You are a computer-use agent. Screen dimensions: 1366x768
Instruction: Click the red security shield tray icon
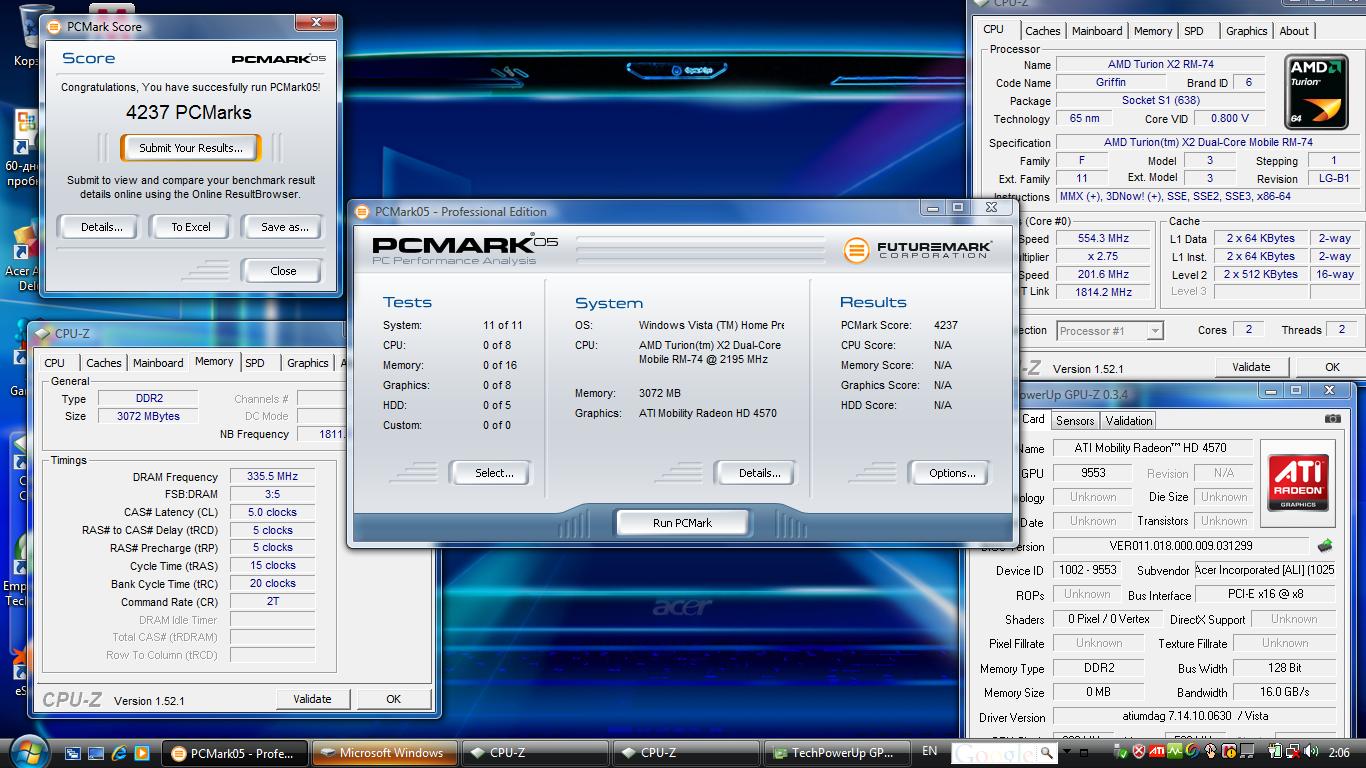[1138, 752]
